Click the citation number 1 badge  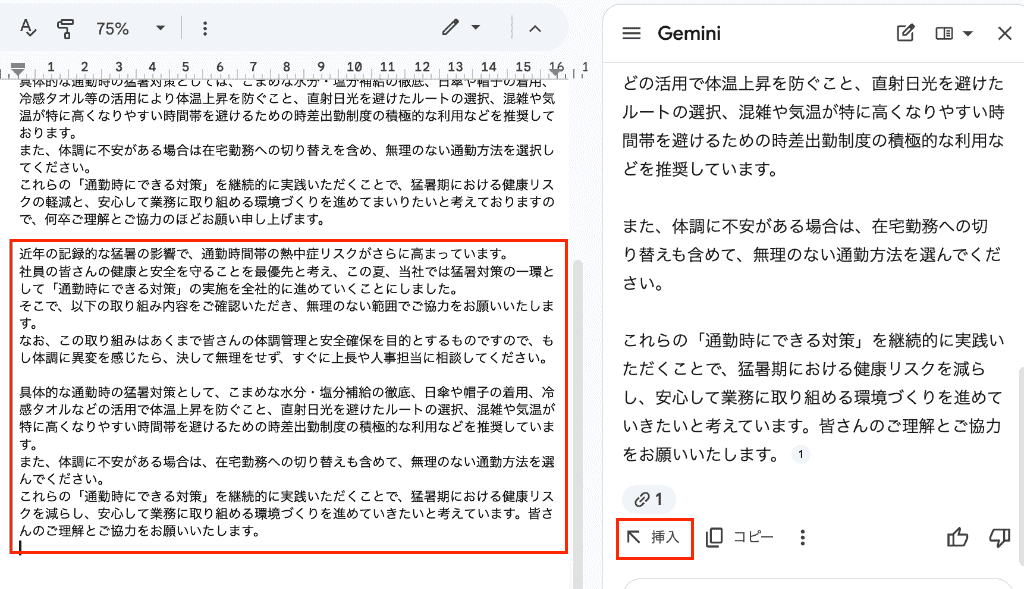(801, 454)
